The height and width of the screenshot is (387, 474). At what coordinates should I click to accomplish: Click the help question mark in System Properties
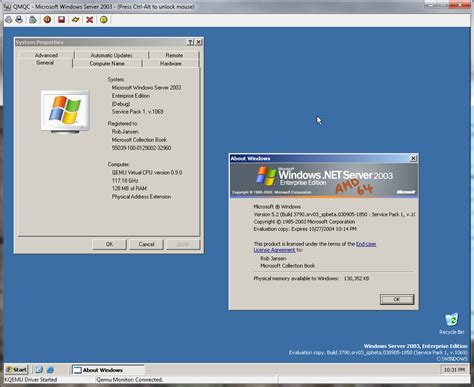pos(190,42)
